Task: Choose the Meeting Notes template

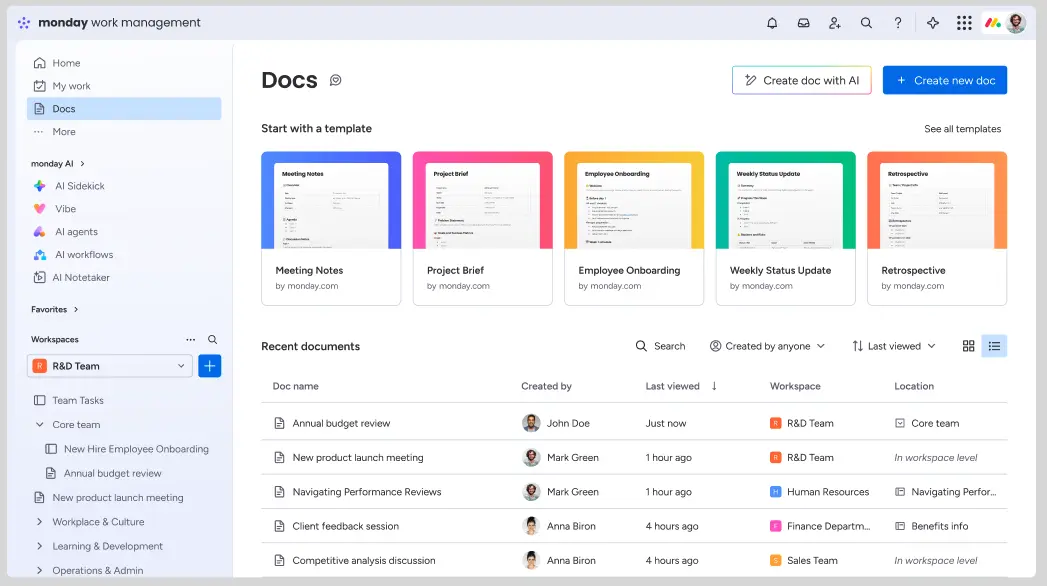Action: tap(331, 228)
